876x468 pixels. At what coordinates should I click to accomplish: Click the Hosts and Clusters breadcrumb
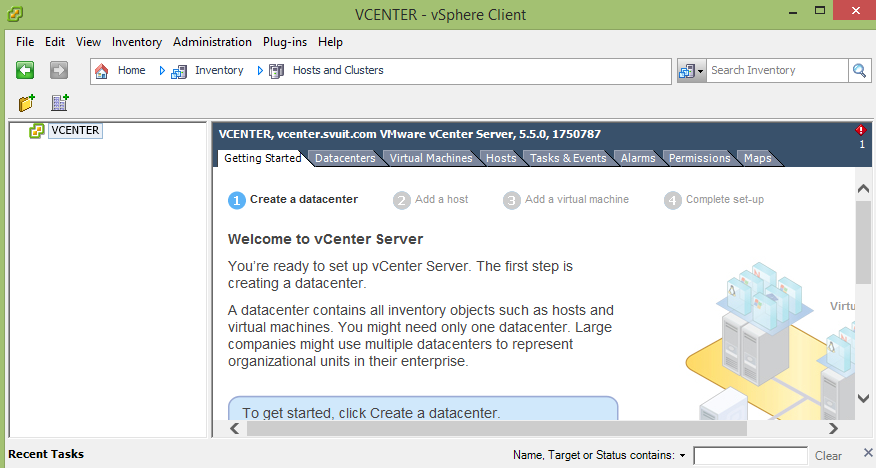(337, 71)
